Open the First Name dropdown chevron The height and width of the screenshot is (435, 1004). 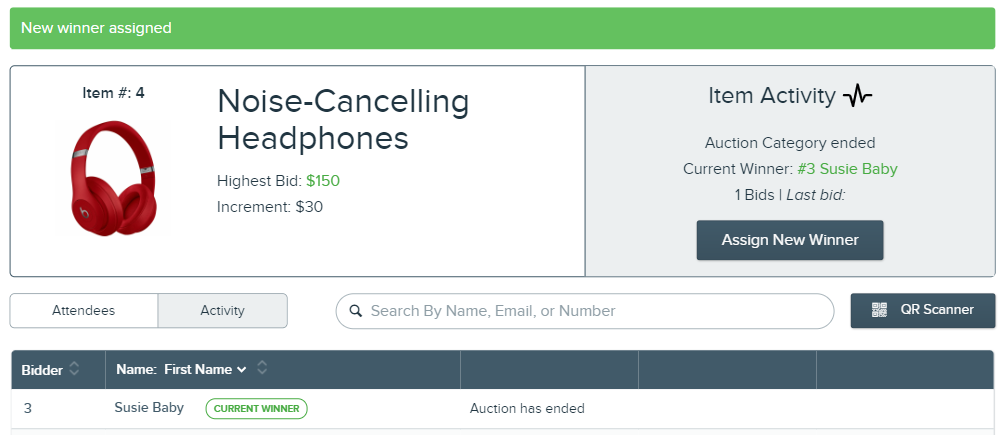click(x=241, y=370)
